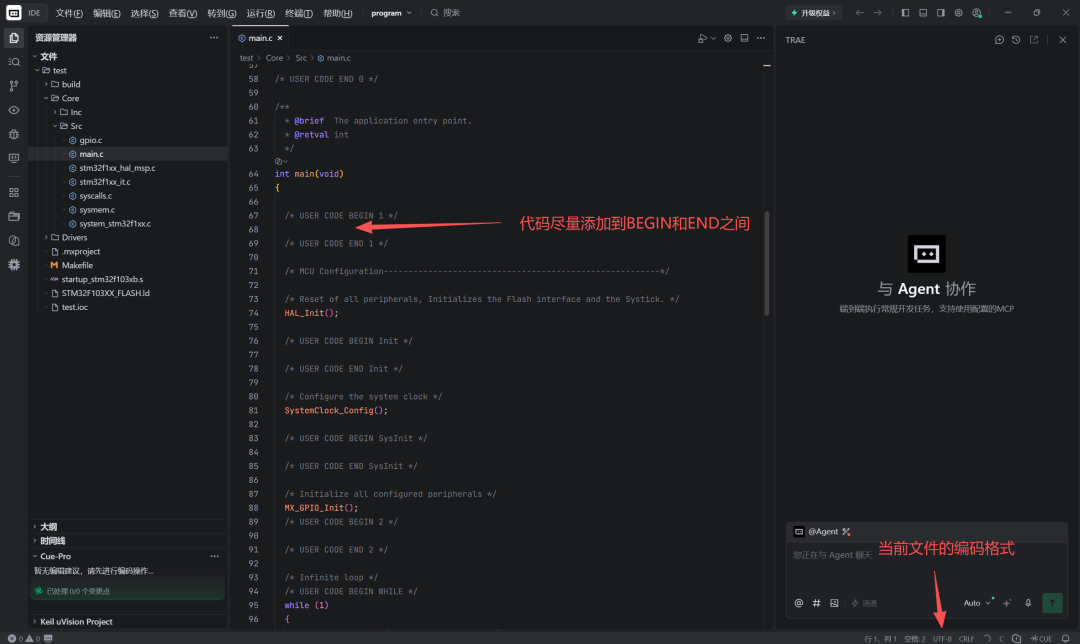The image size is (1080, 644).
Task: Close the main.c editor tab
Action: tap(280, 39)
